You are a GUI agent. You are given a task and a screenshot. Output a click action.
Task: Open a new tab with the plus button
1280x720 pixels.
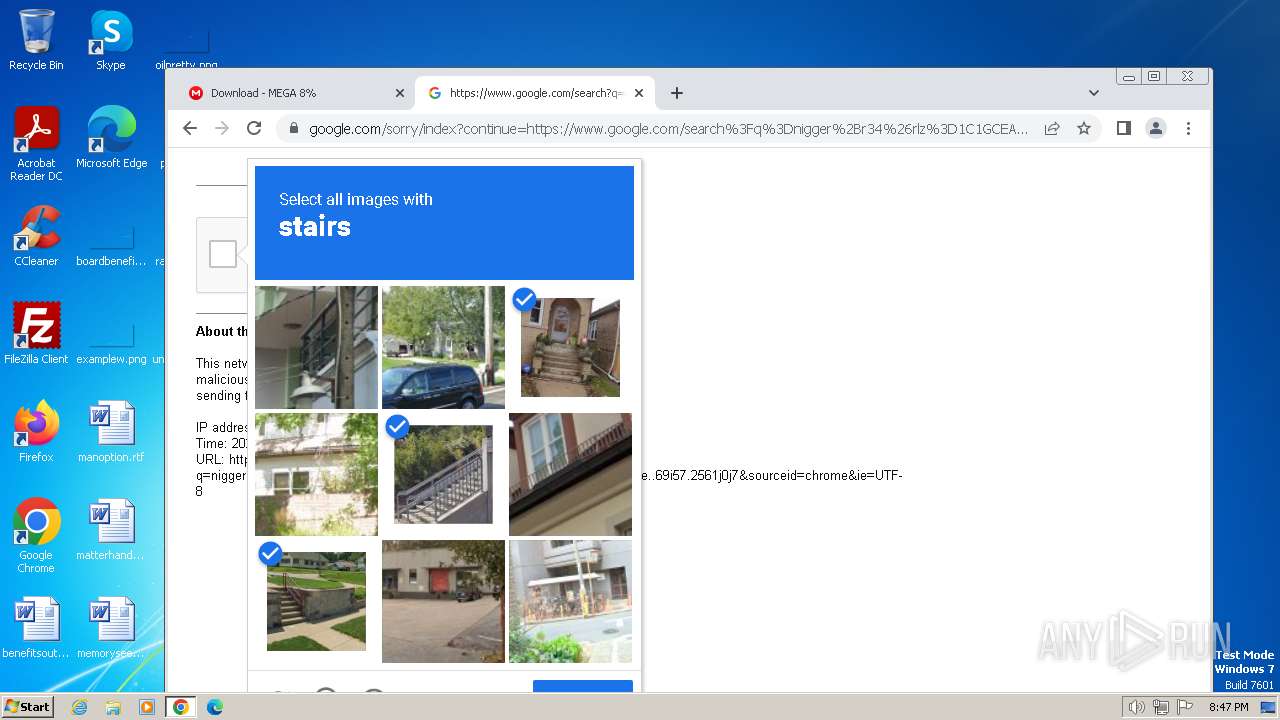pos(677,93)
